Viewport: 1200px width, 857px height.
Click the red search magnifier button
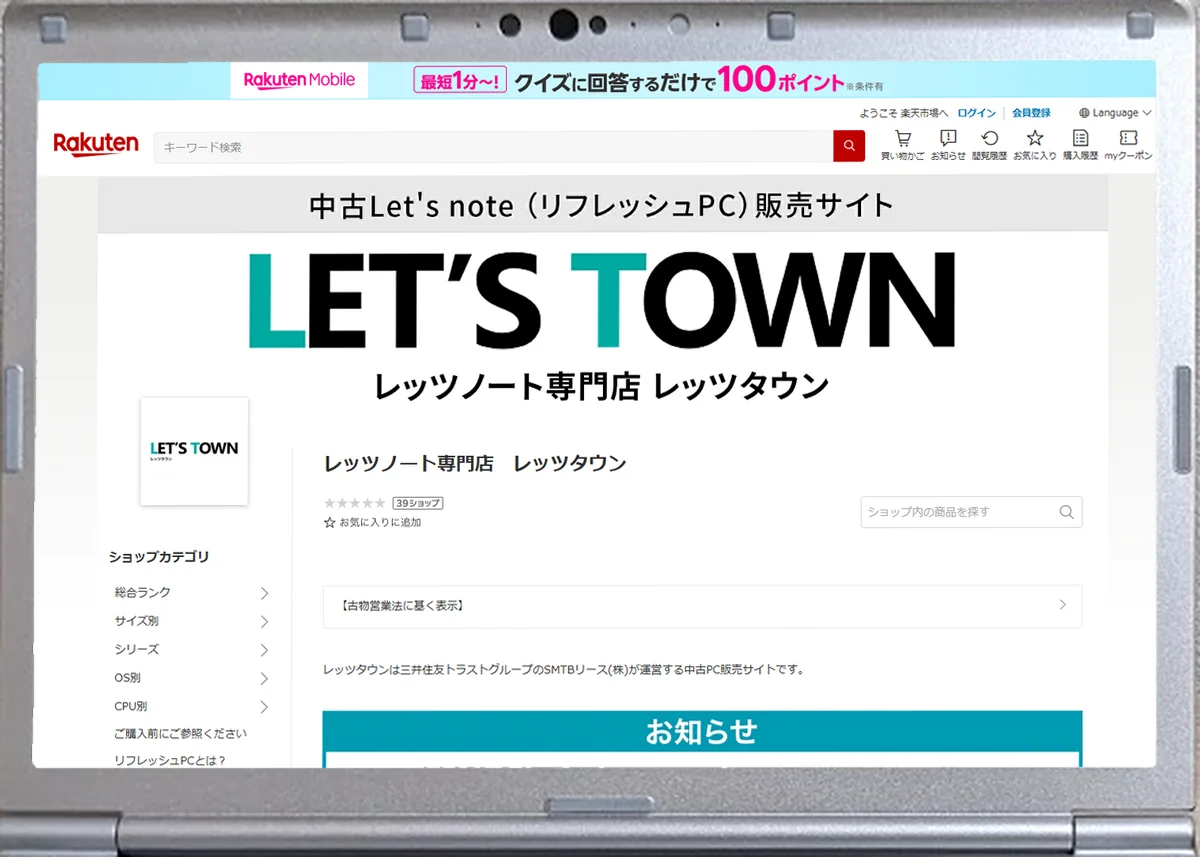tap(849, 147)
